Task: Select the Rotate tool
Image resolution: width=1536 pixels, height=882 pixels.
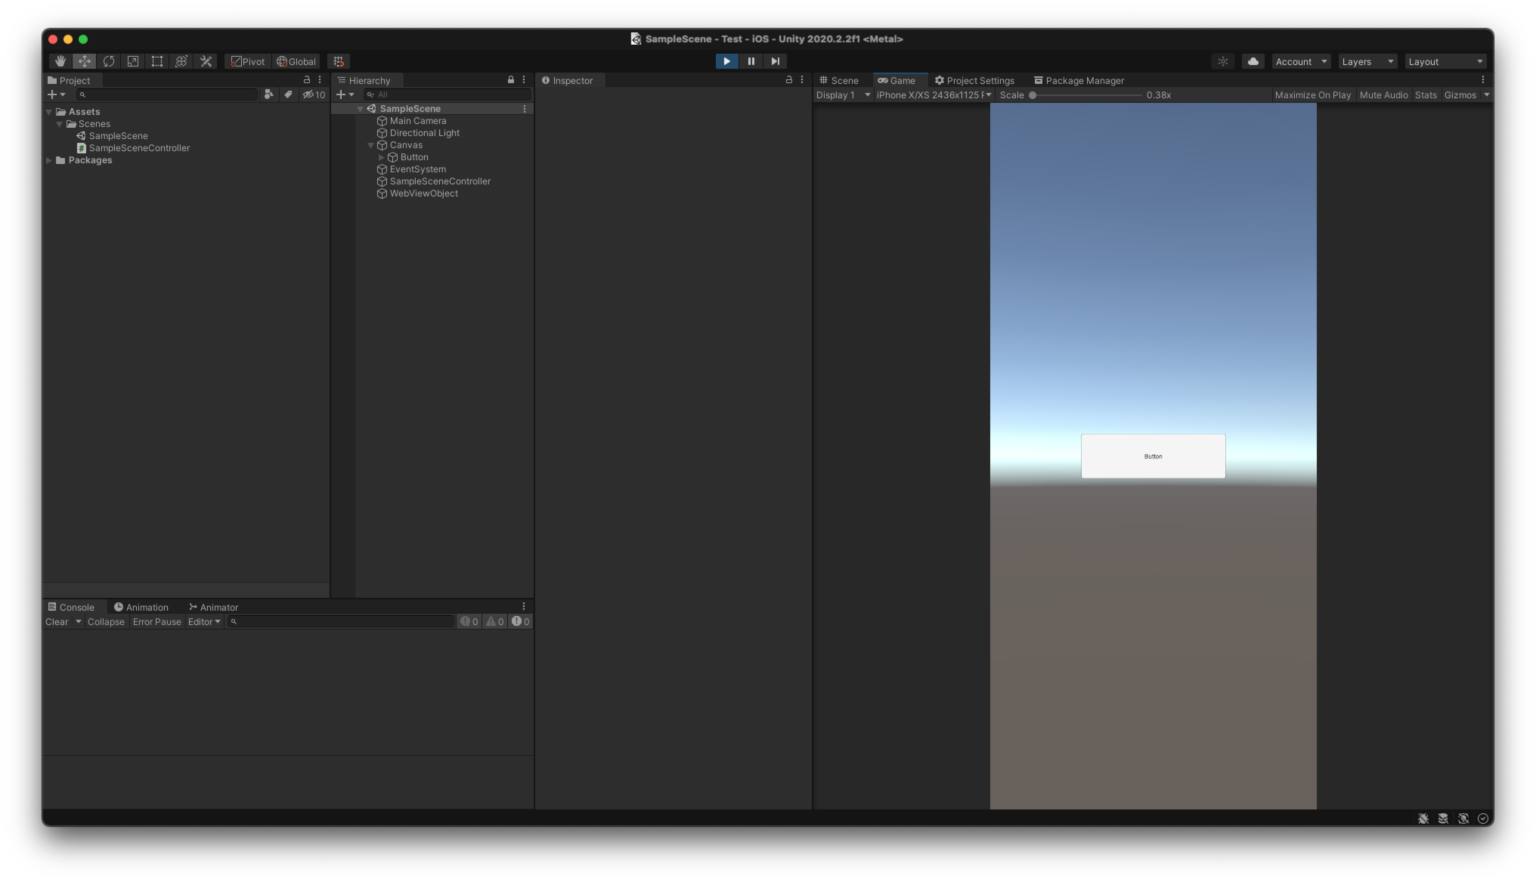Action: coord(107,61)
